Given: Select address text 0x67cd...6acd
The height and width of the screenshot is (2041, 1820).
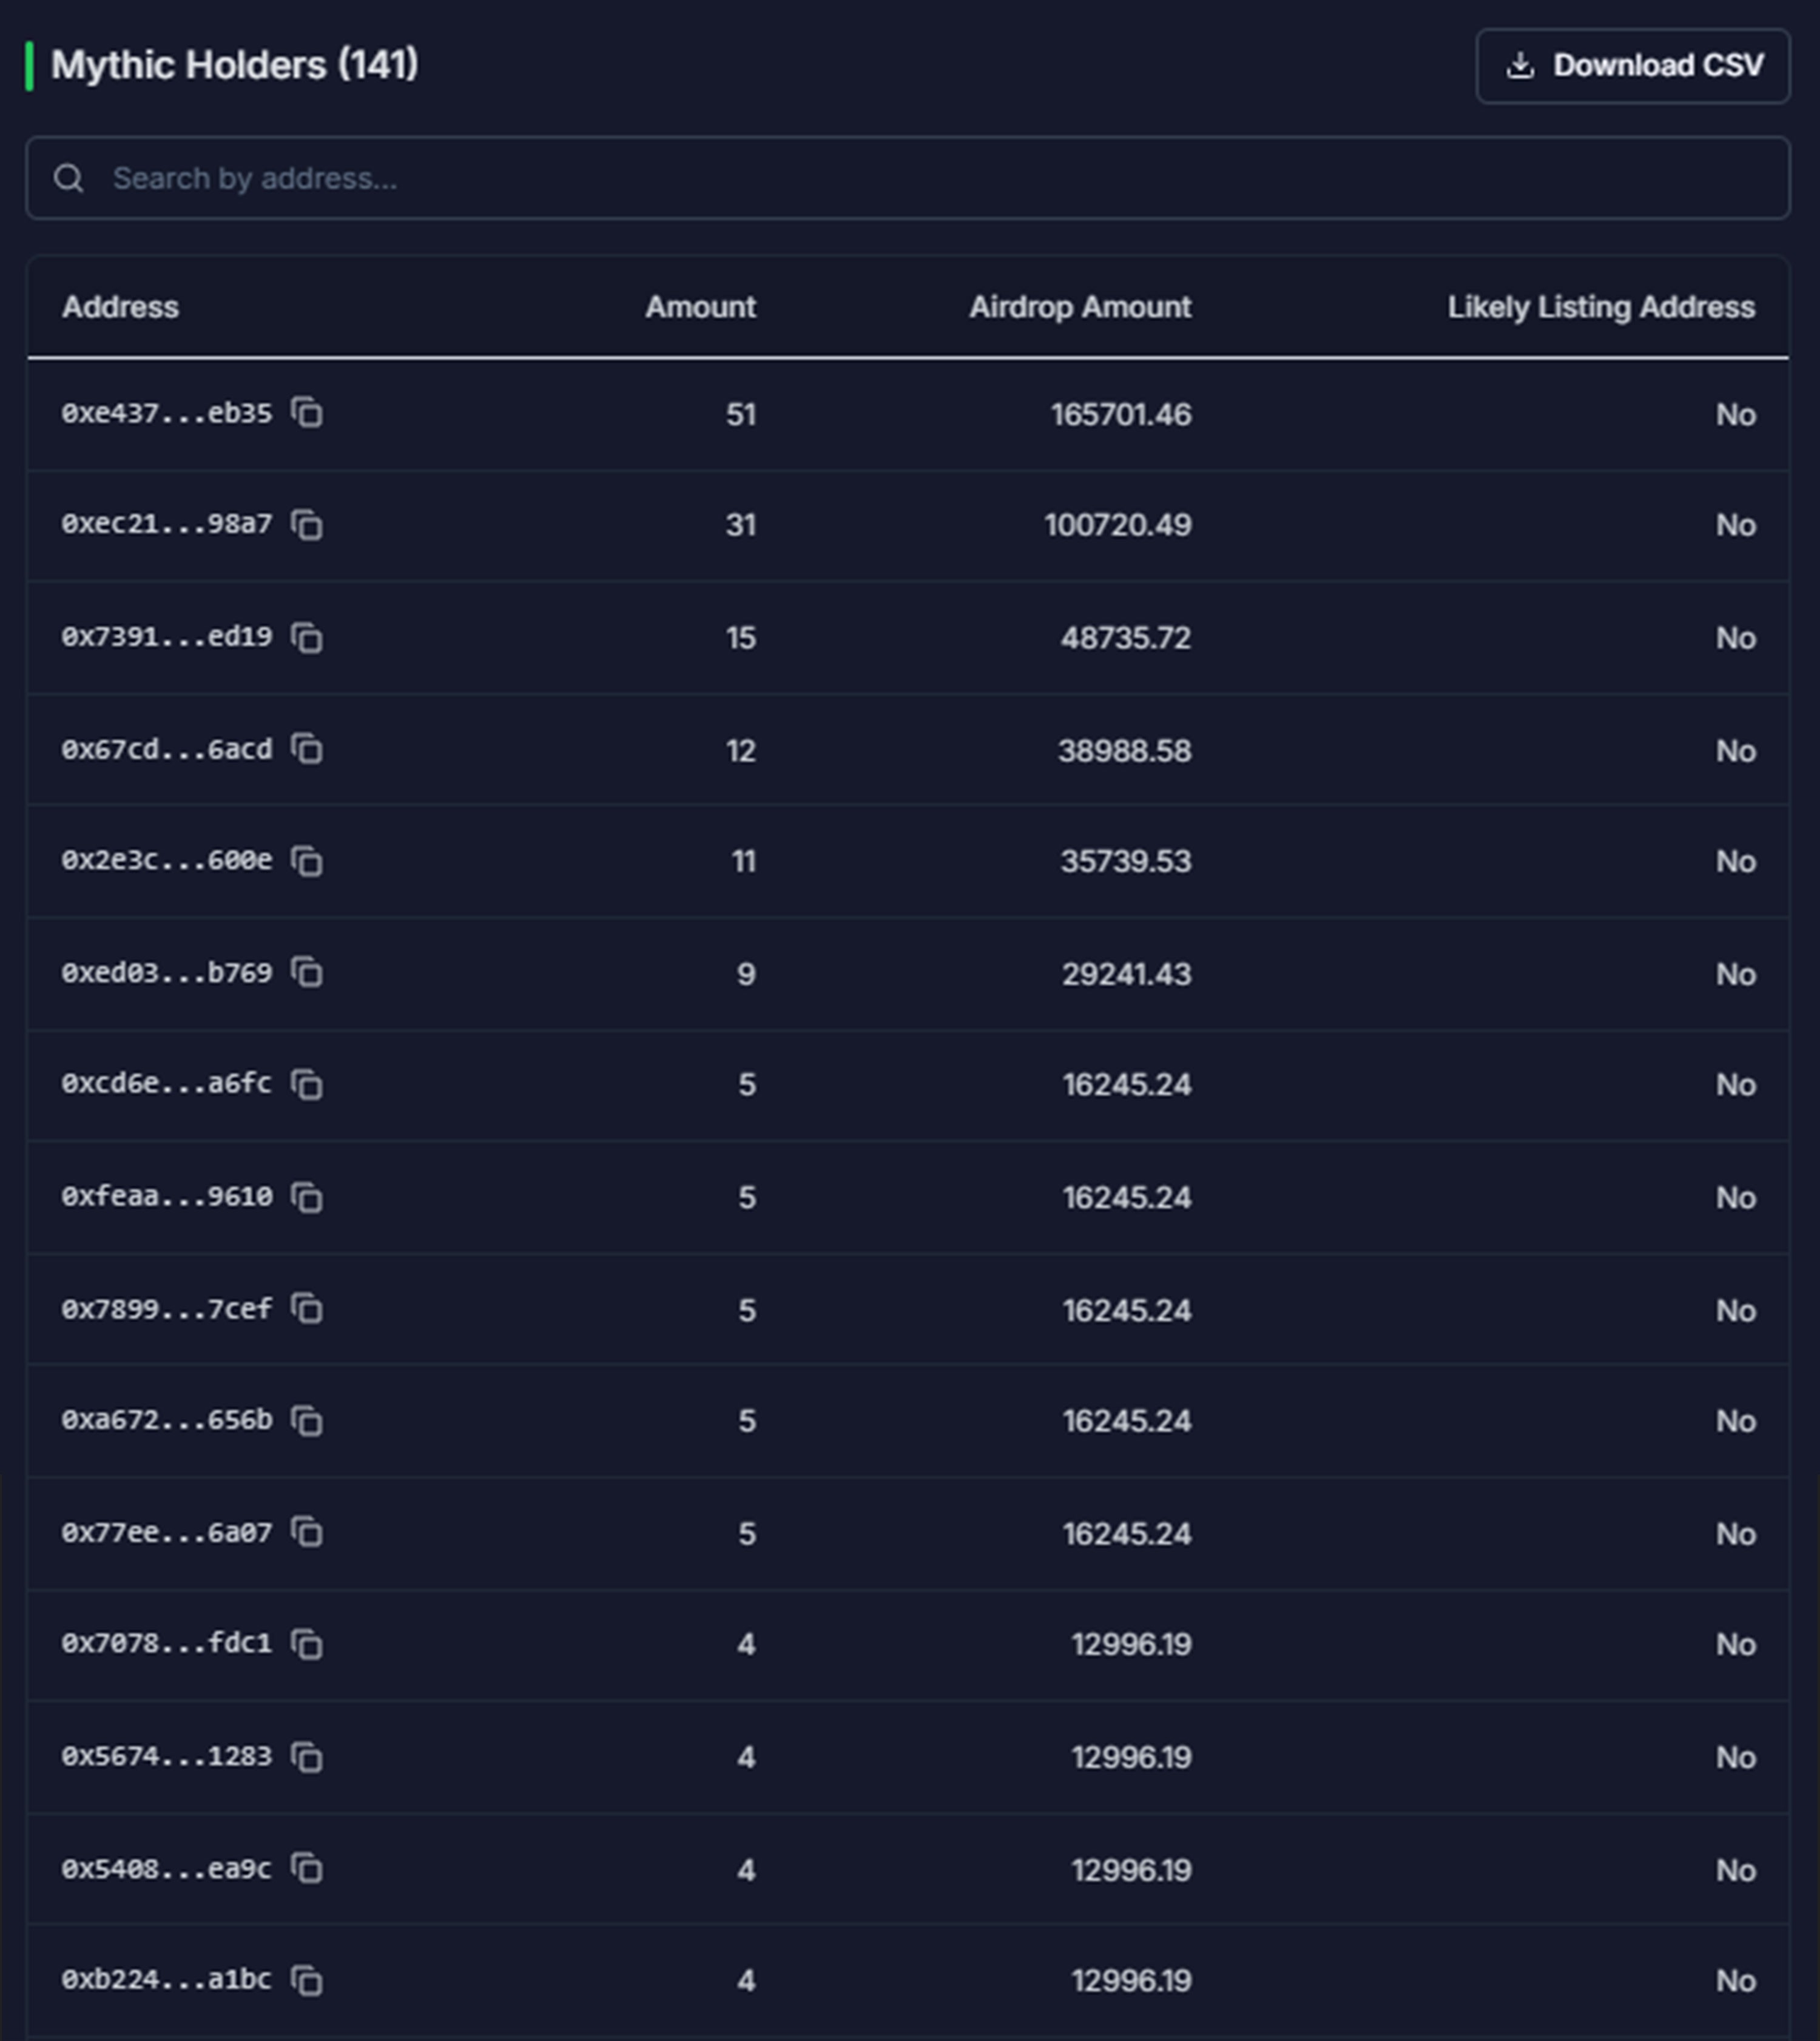Looking at the screenshot, I should (167, 749).
